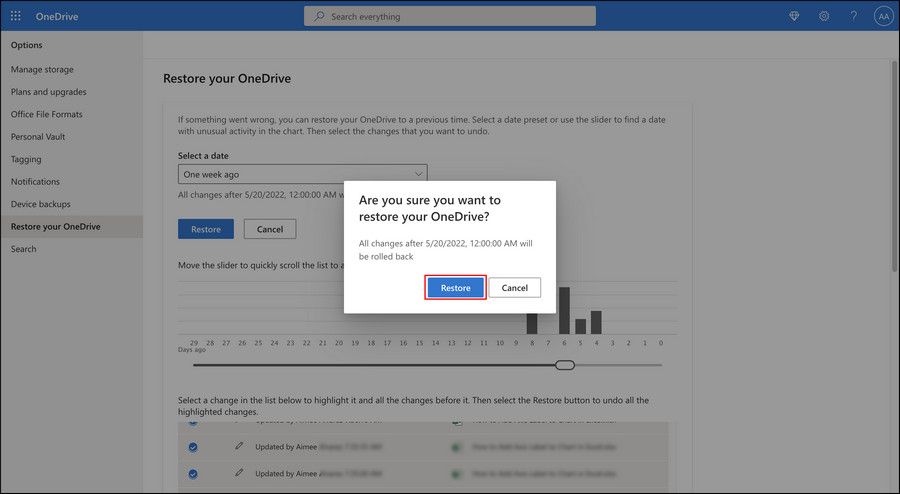
Task: Click the Options heading in sidebar
Action: click(x=26, y=45)
